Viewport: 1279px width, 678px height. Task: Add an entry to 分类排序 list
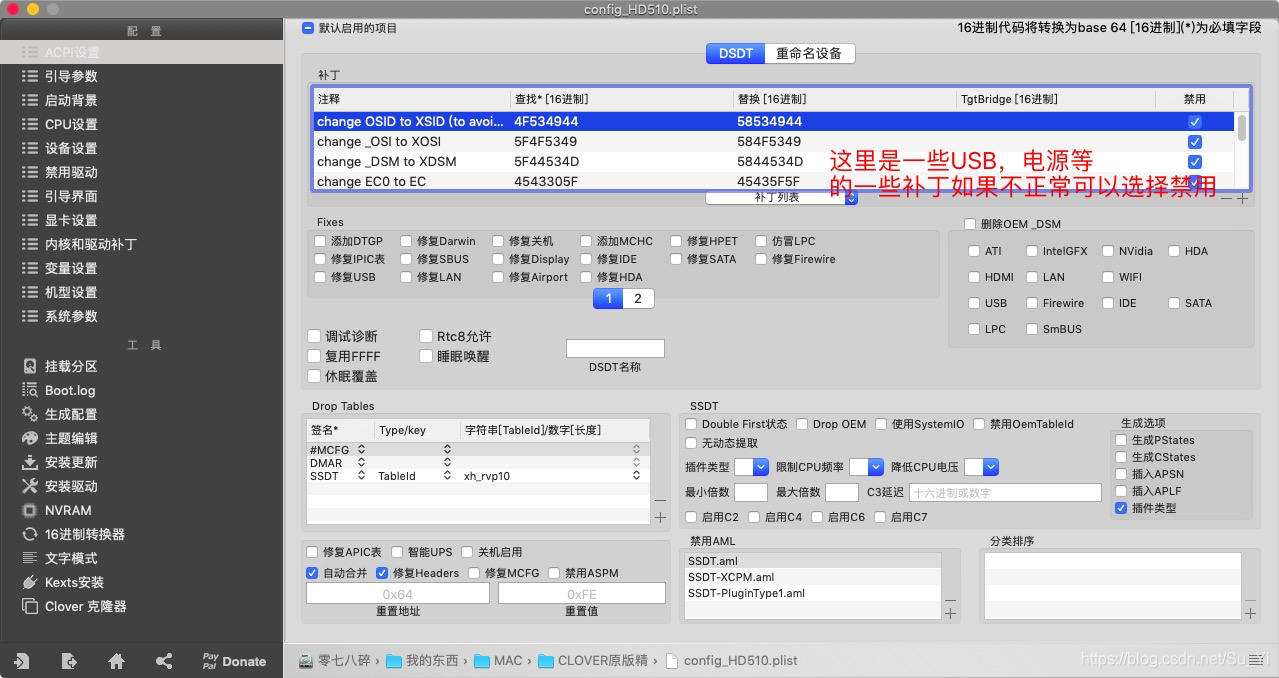coord(1250,613)
